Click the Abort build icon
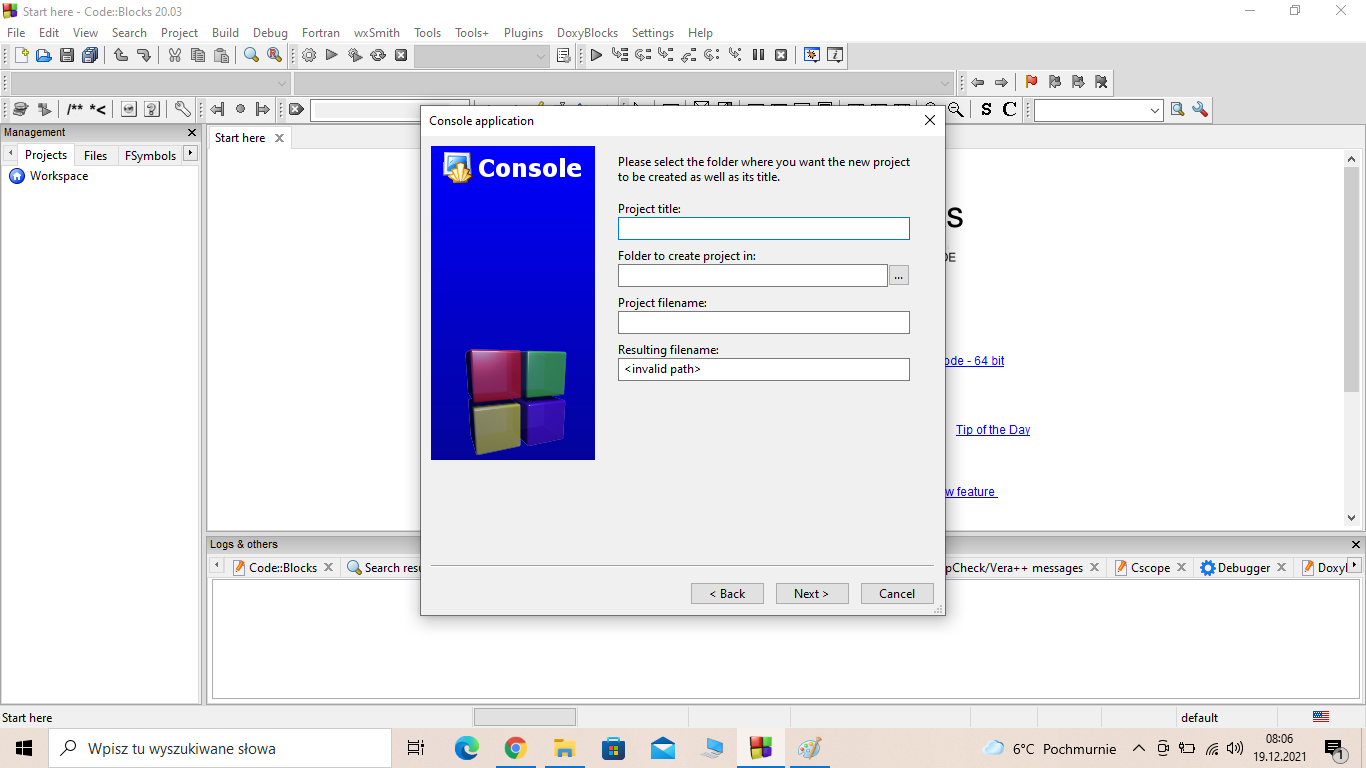1366x768 pixels. coord(401,56)
